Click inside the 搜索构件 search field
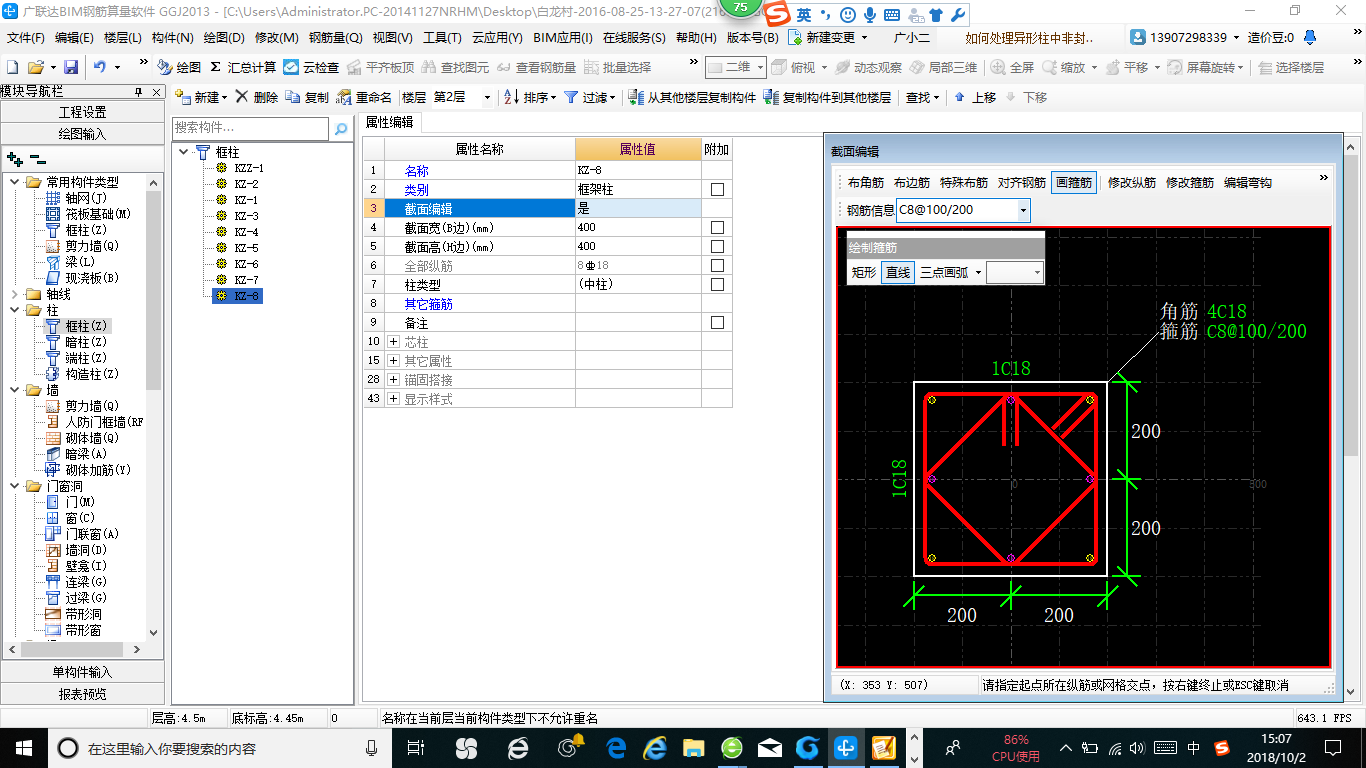The width and height of the screenshot is (1366, 768). click(x=250, y=128)
